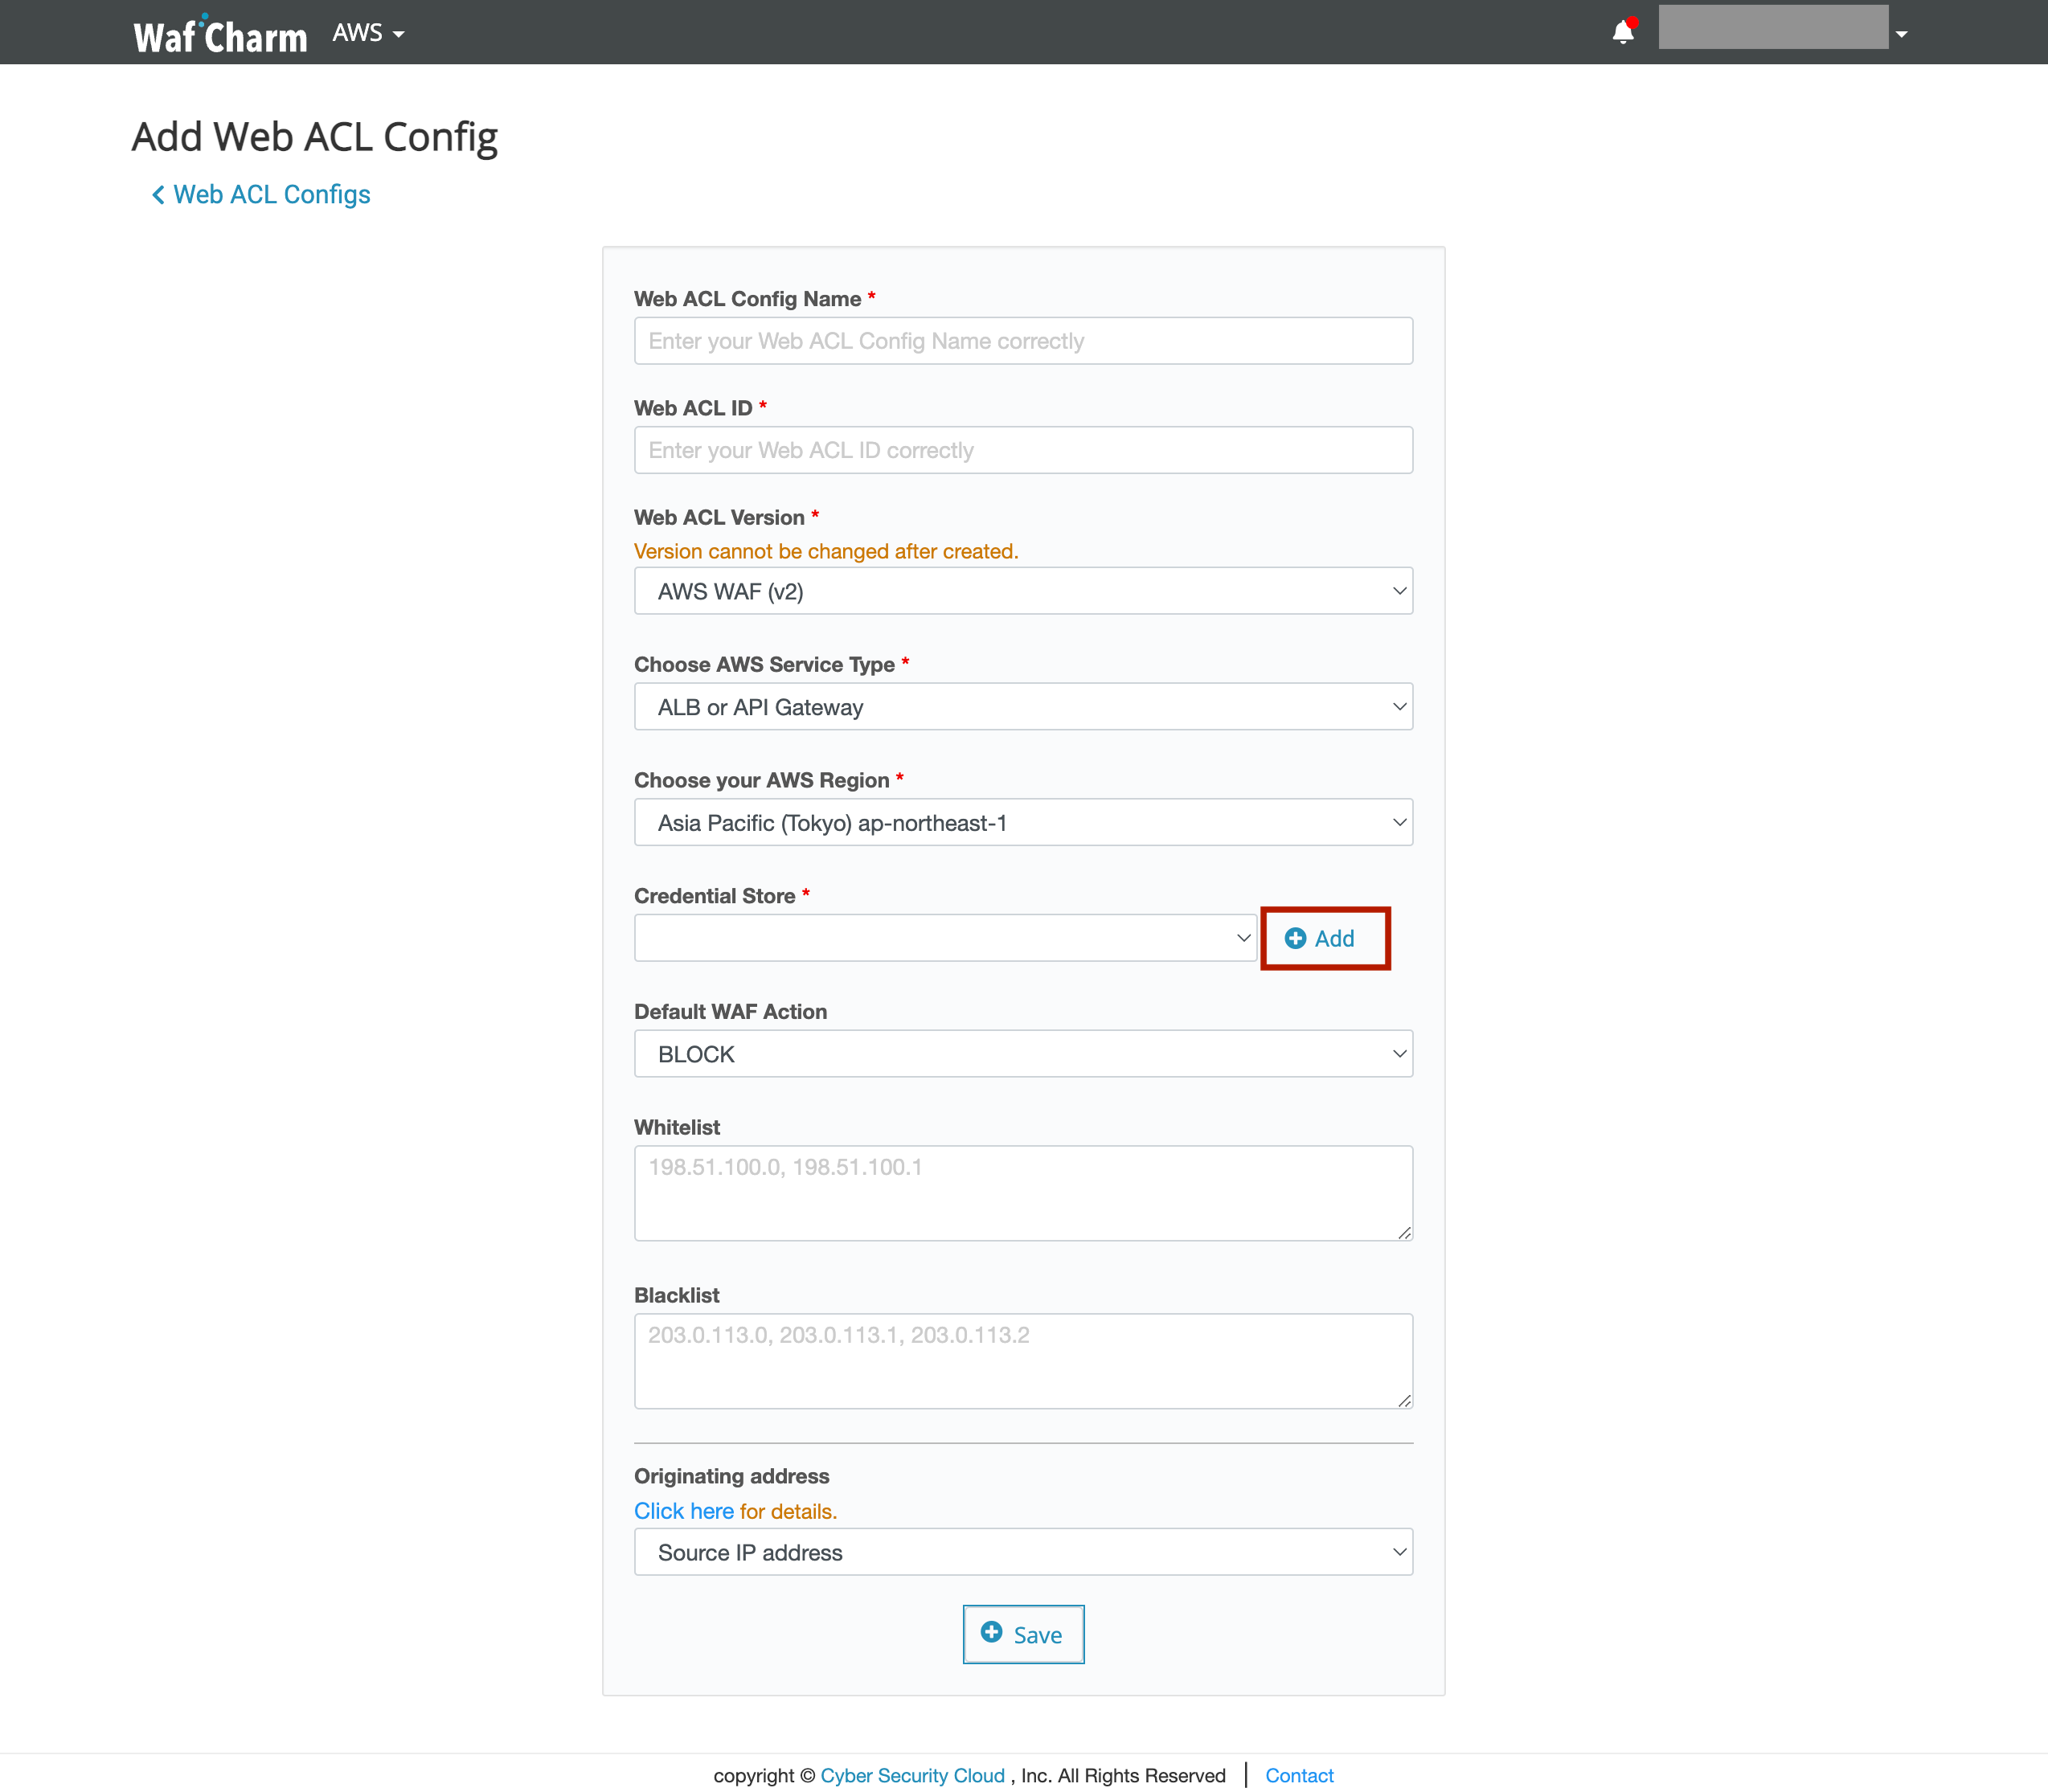The width and height of the screenshot is (2048, 1792).
Task: Open the AWS platform menu in the header
Action: point(368,33)
